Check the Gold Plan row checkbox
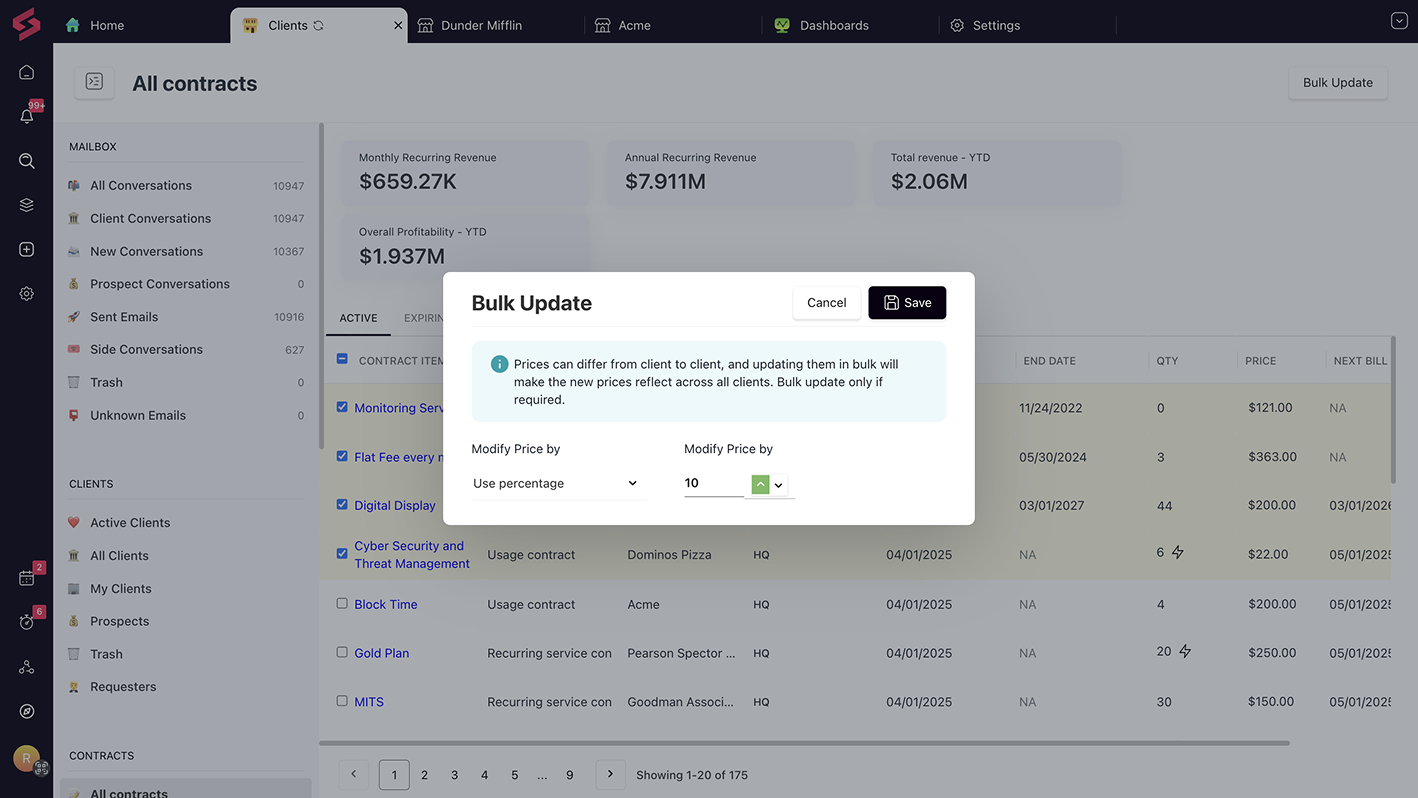This screenshot has width=1418, height=798. 342,652
